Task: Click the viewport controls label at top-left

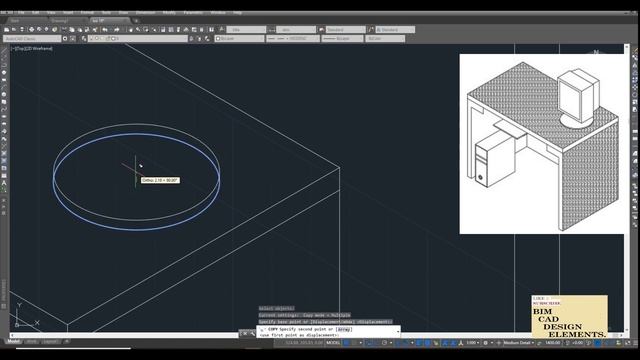Action: click(31, 49)
